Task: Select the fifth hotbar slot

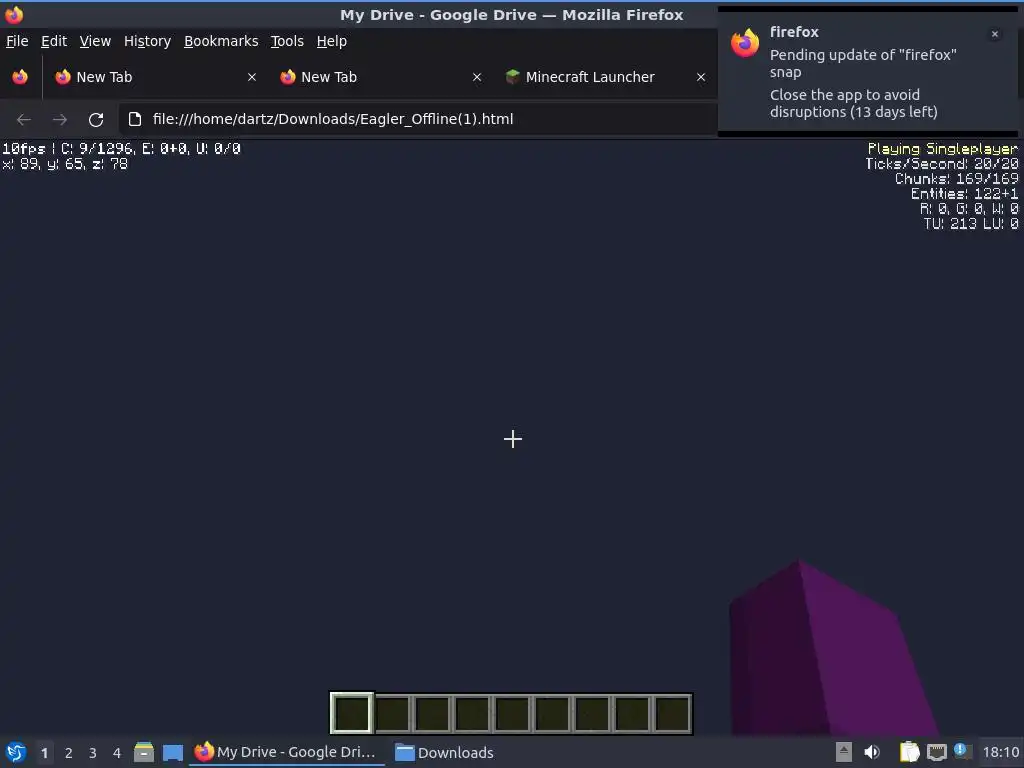Action: (512, 713)
